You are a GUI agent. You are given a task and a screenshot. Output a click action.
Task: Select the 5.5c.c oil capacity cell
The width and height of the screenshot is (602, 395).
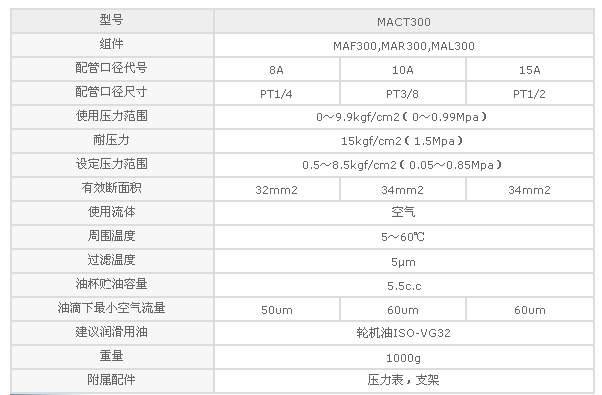coord(404,285)
